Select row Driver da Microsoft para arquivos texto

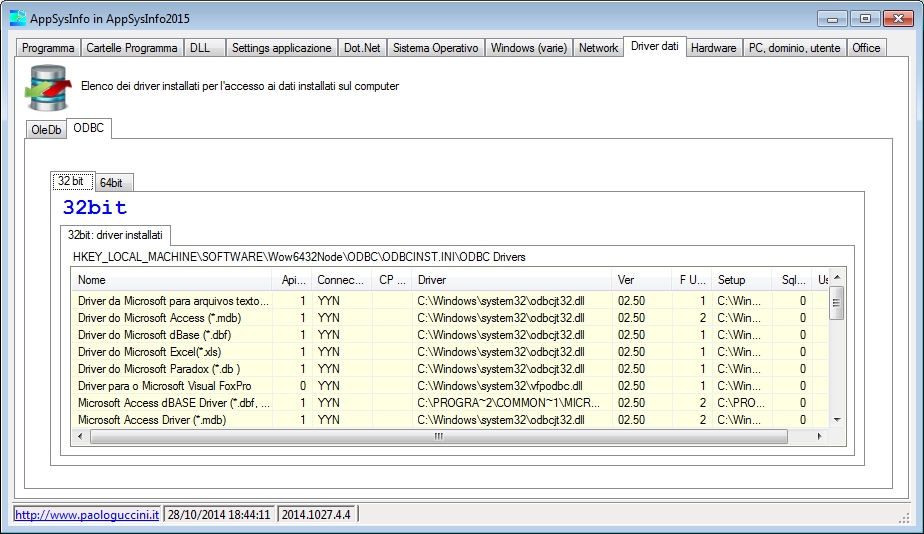coord(450,301)
